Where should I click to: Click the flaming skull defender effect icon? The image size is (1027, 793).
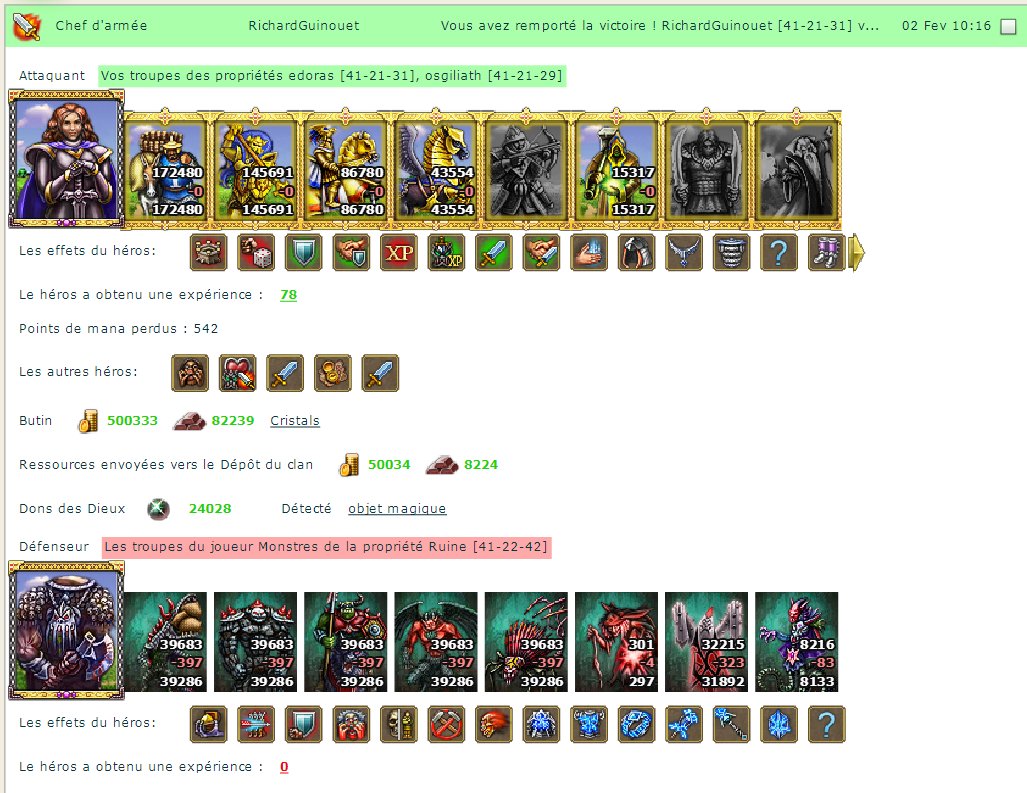pyautogui.click(x=494, y=724)
